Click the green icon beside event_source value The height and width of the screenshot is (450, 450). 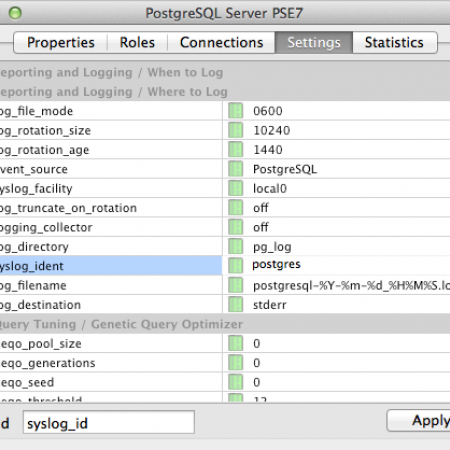click(236, 169)
